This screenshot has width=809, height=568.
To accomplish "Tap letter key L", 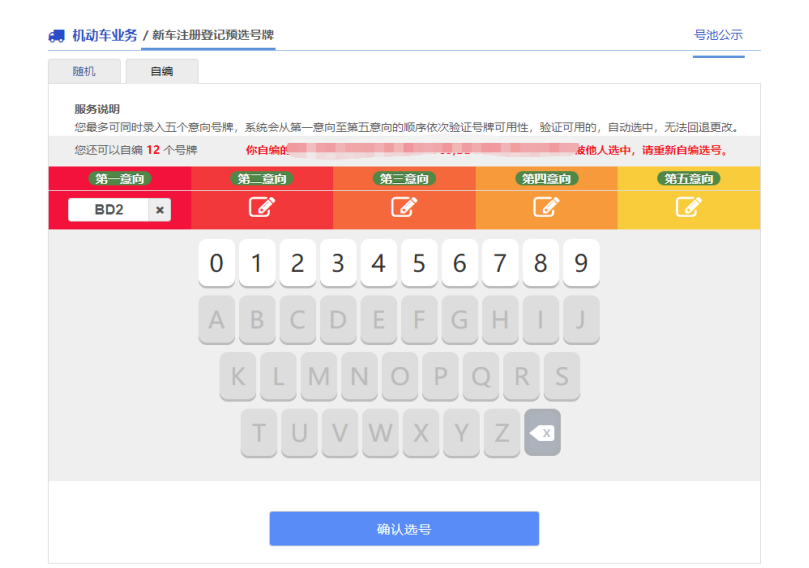I will [x=278, y=376].
